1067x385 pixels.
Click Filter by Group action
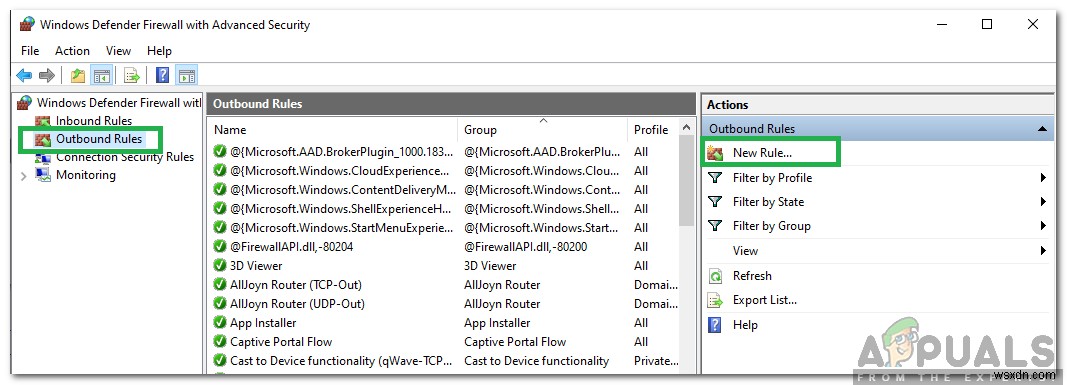tap(772, 225)
